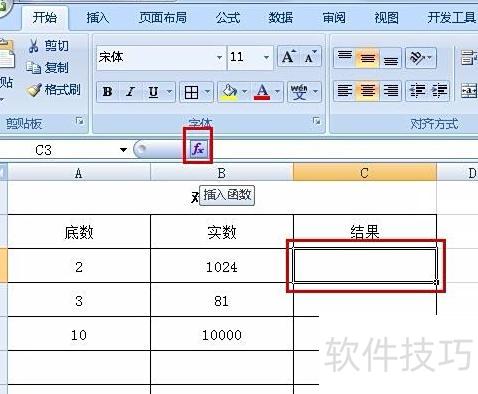Select the 结果 header cell
The height and width of the screenshot is (394, 478).
365,231
